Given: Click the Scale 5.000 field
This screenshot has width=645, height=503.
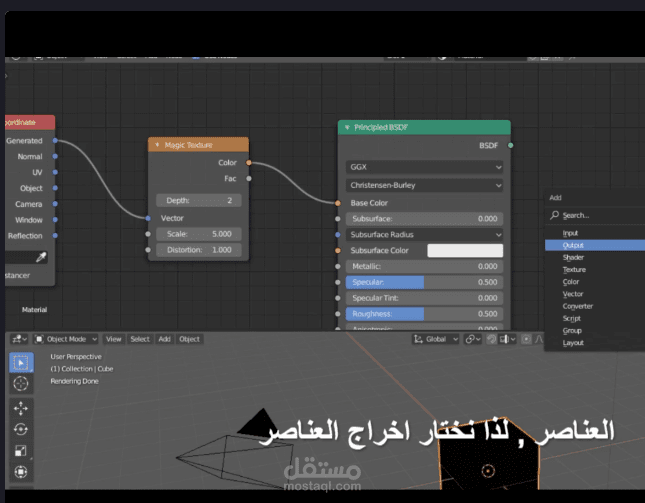Looking at the screenshot, I should [x=199, y=234].
